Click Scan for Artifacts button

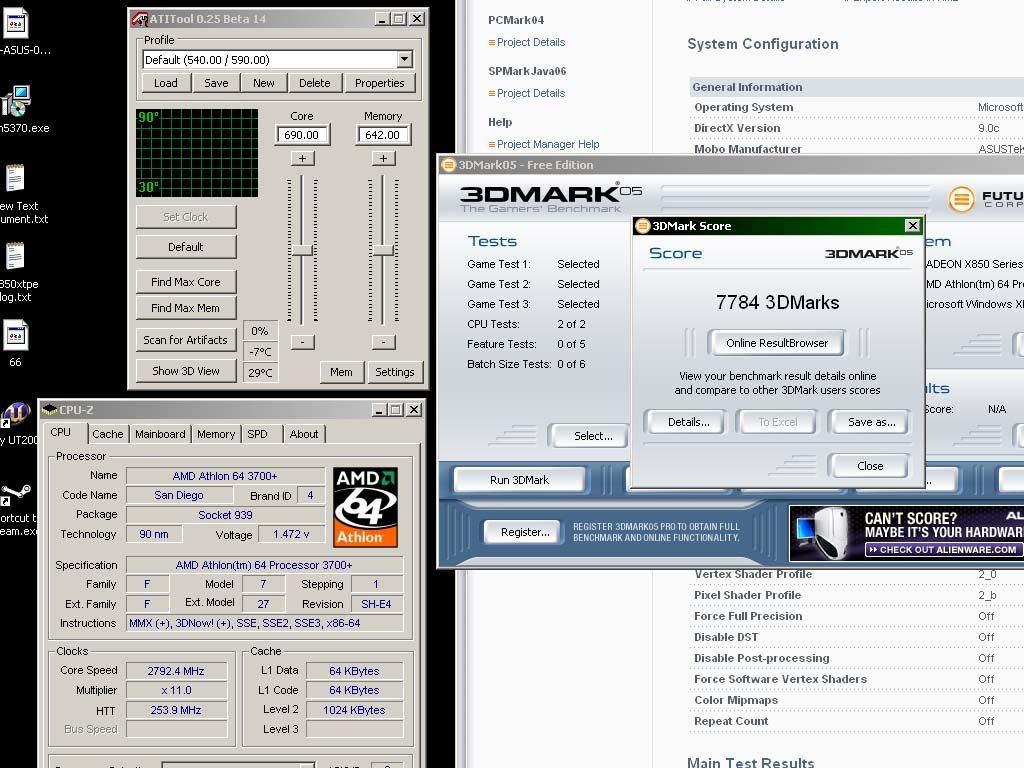point(186,340)
